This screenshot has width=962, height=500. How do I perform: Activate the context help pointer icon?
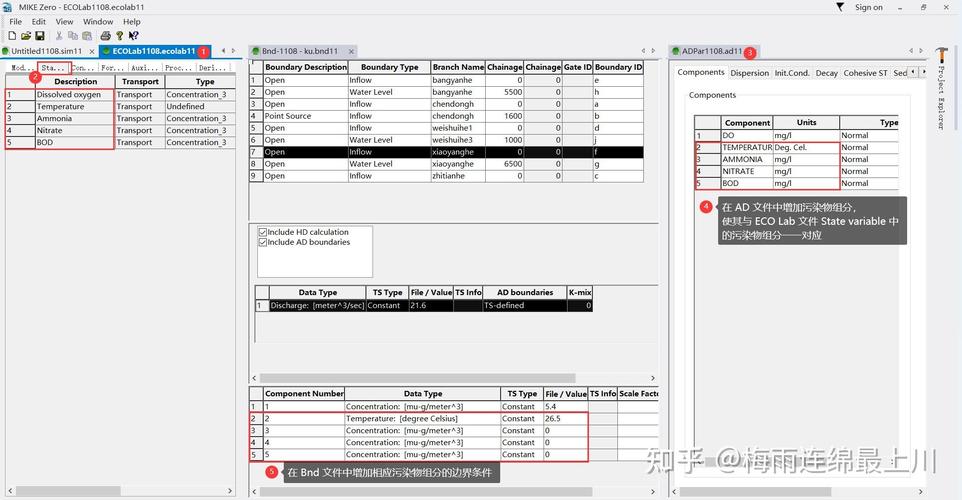coord(133,36)
